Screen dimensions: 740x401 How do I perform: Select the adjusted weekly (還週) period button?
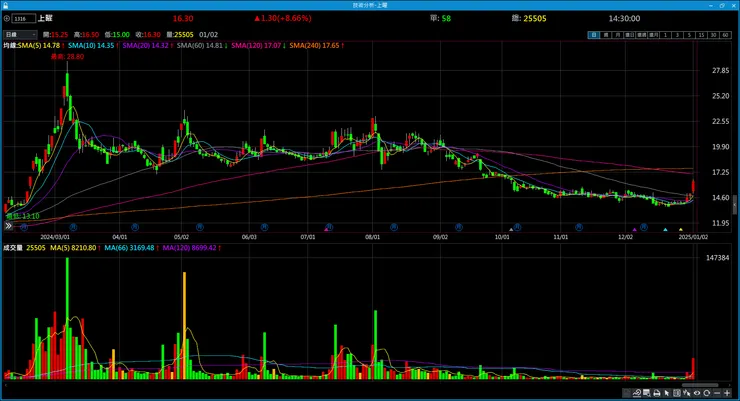tap(641, 35)
